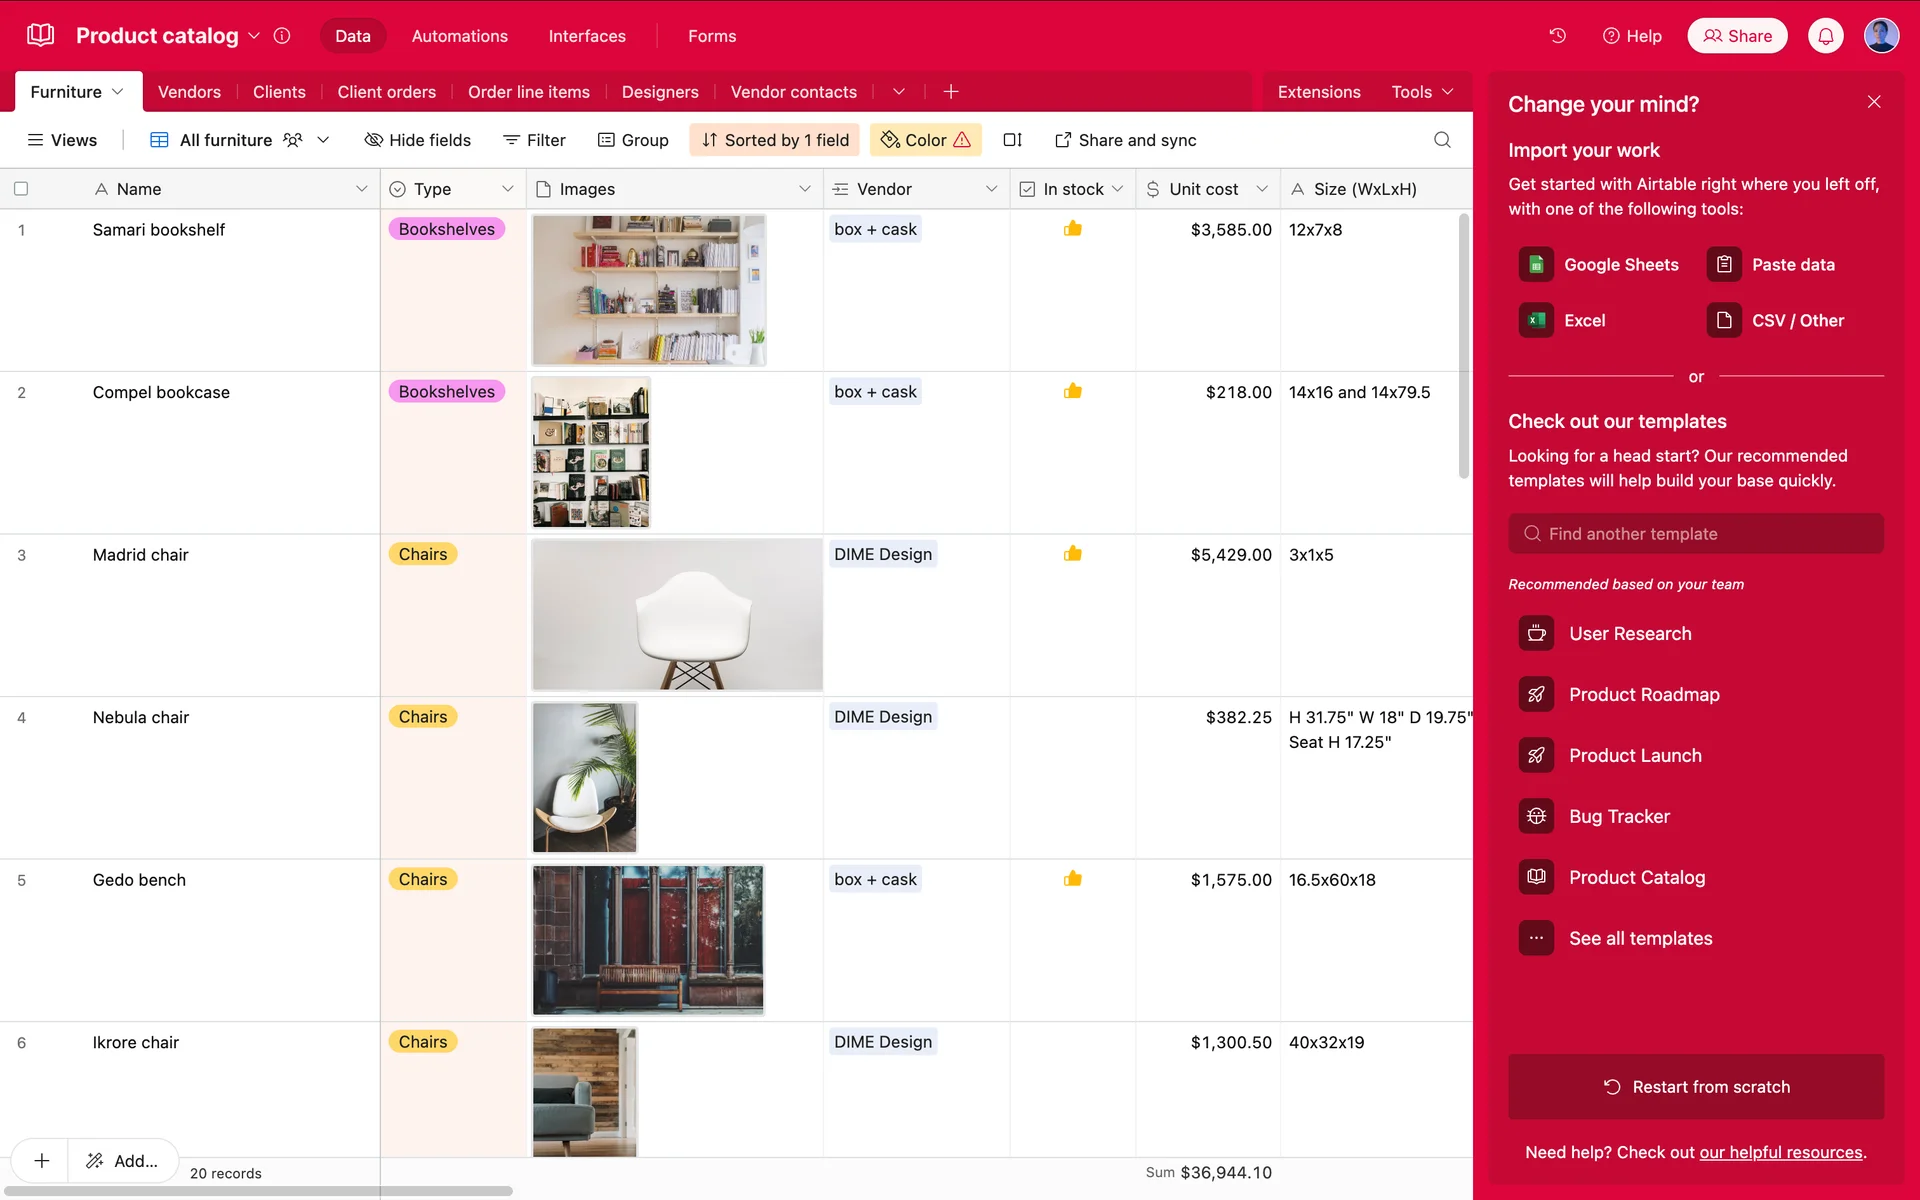Click Restart from scratch button
Screen dimensions: 1920x1200
(x=1695, y=1087)
